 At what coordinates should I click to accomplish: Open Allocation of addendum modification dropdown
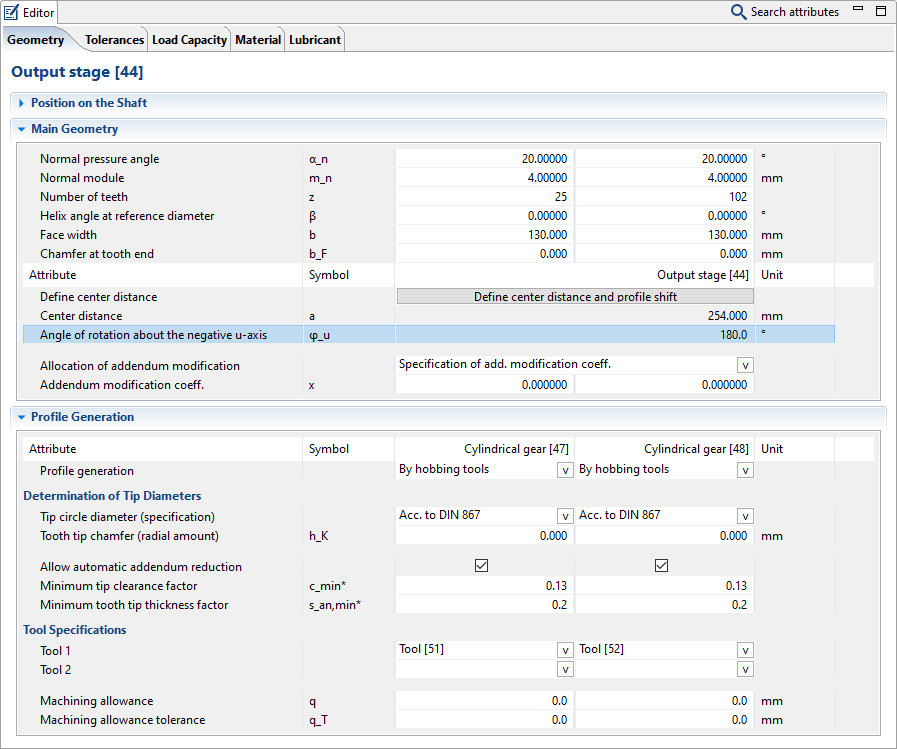point(745,366)
